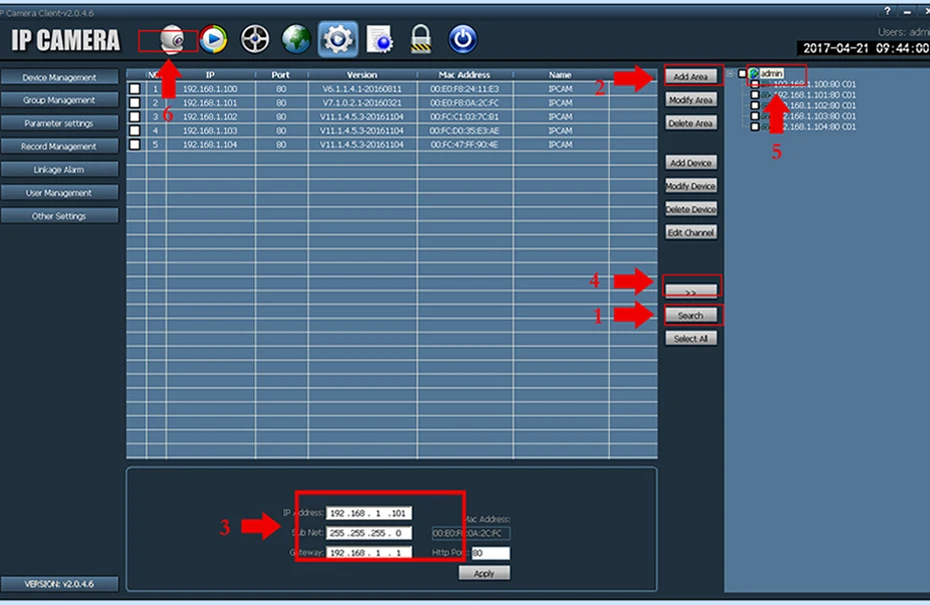Click the Sub Net input field

(x=368, y=533)
